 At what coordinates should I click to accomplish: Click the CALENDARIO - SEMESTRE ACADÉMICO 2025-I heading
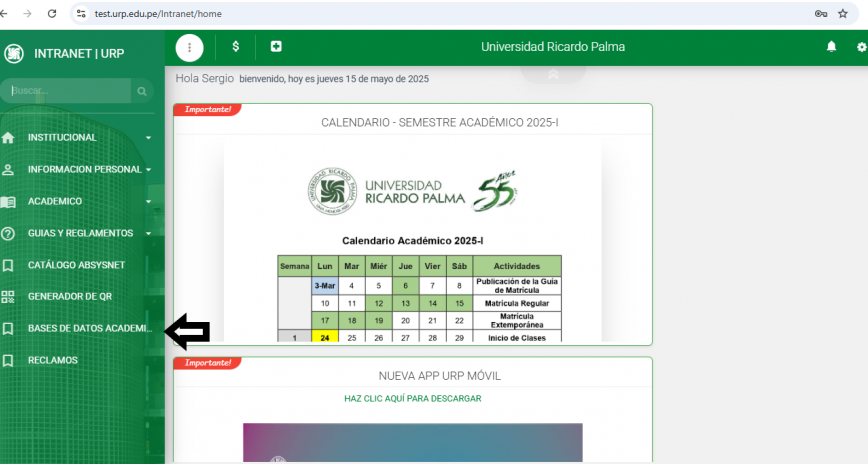tap(440, 122)
